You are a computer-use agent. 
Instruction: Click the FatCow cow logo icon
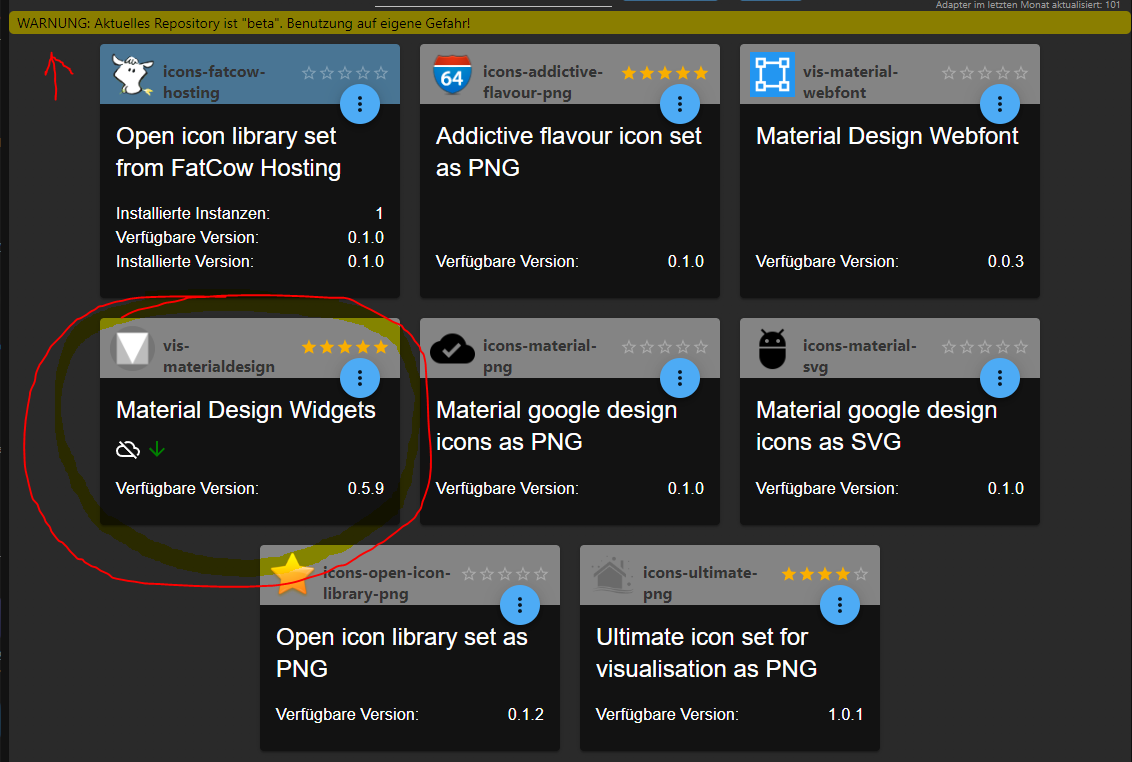(132, 76)
